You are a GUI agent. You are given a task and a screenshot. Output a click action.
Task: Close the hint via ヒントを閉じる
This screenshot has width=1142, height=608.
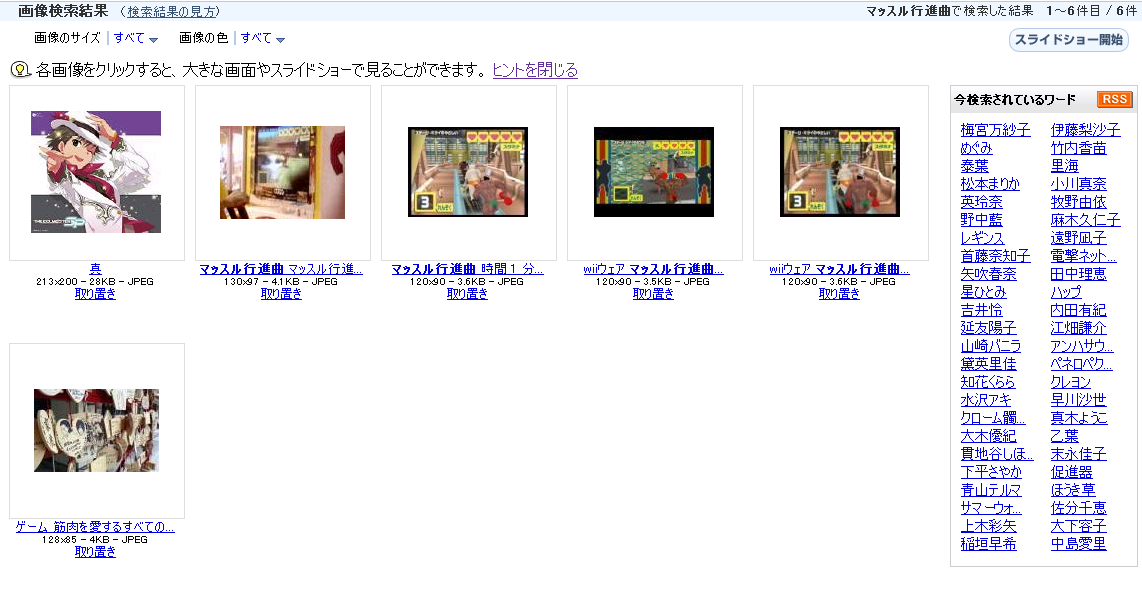pos(535,70)
